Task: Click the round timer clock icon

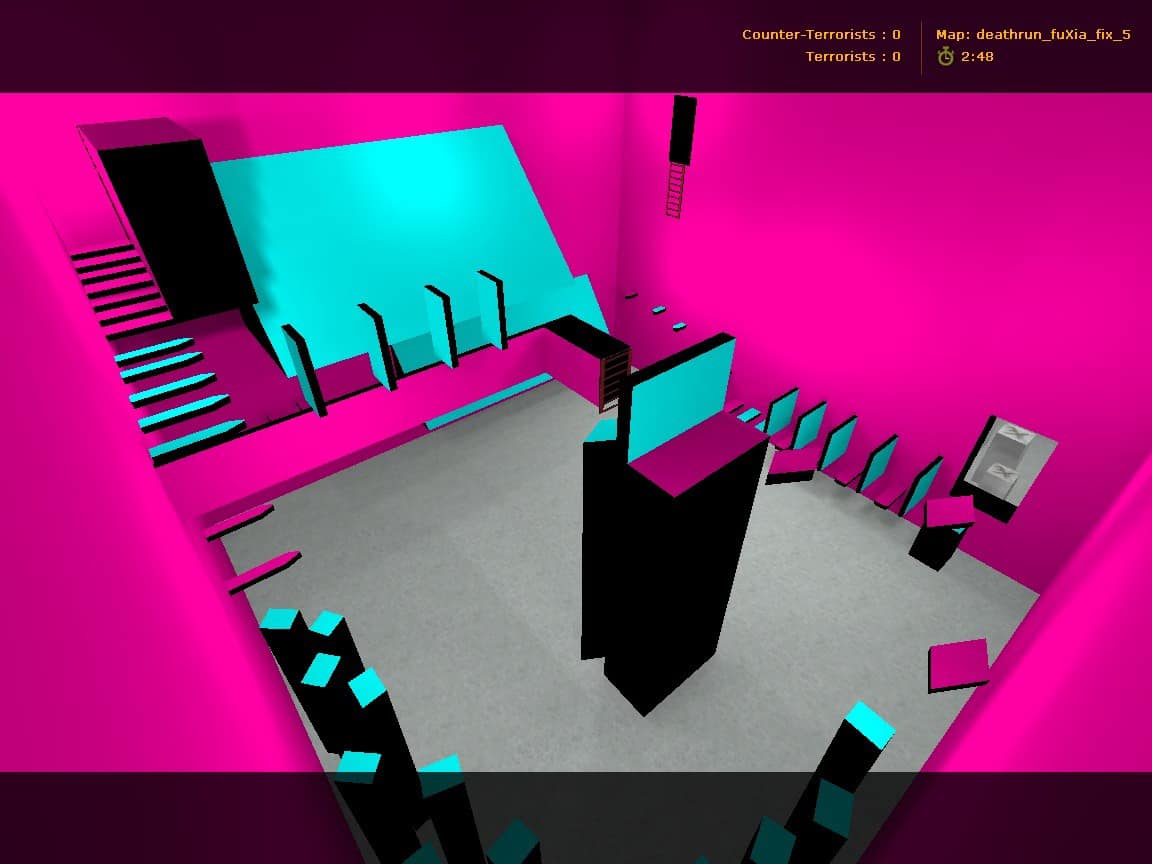Action: click(946, 57)
